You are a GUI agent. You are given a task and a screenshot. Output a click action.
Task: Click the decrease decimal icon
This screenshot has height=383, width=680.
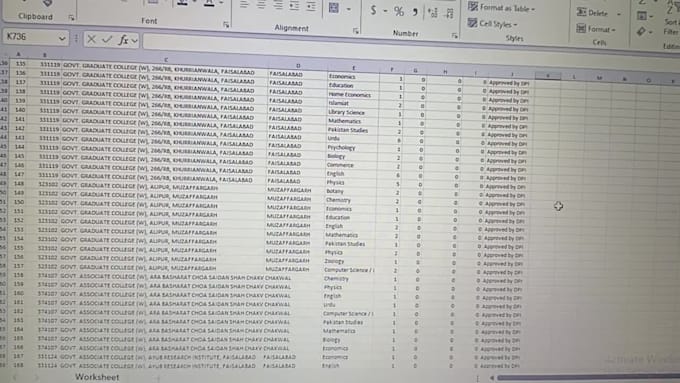(x=449, y=14)
